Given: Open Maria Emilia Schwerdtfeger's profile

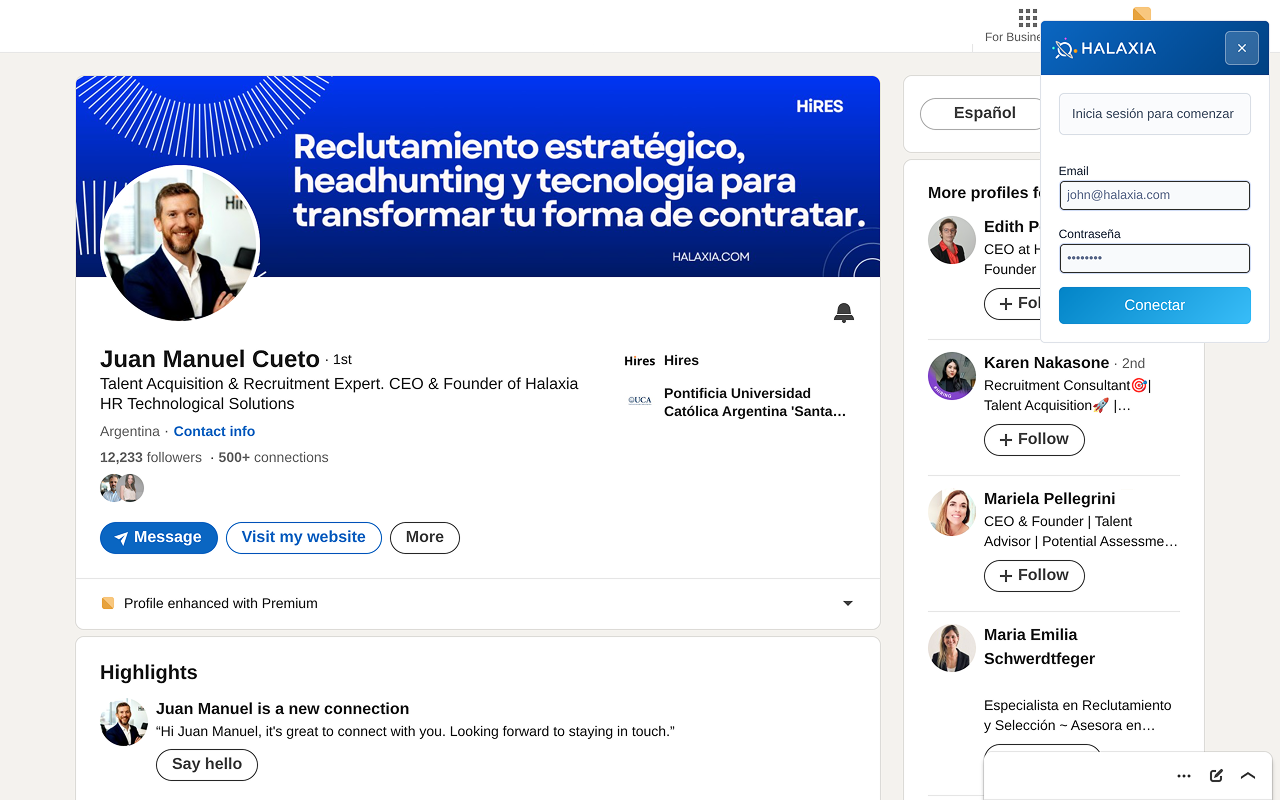Looking at the screenshot, I should [x=1039, y=647].
